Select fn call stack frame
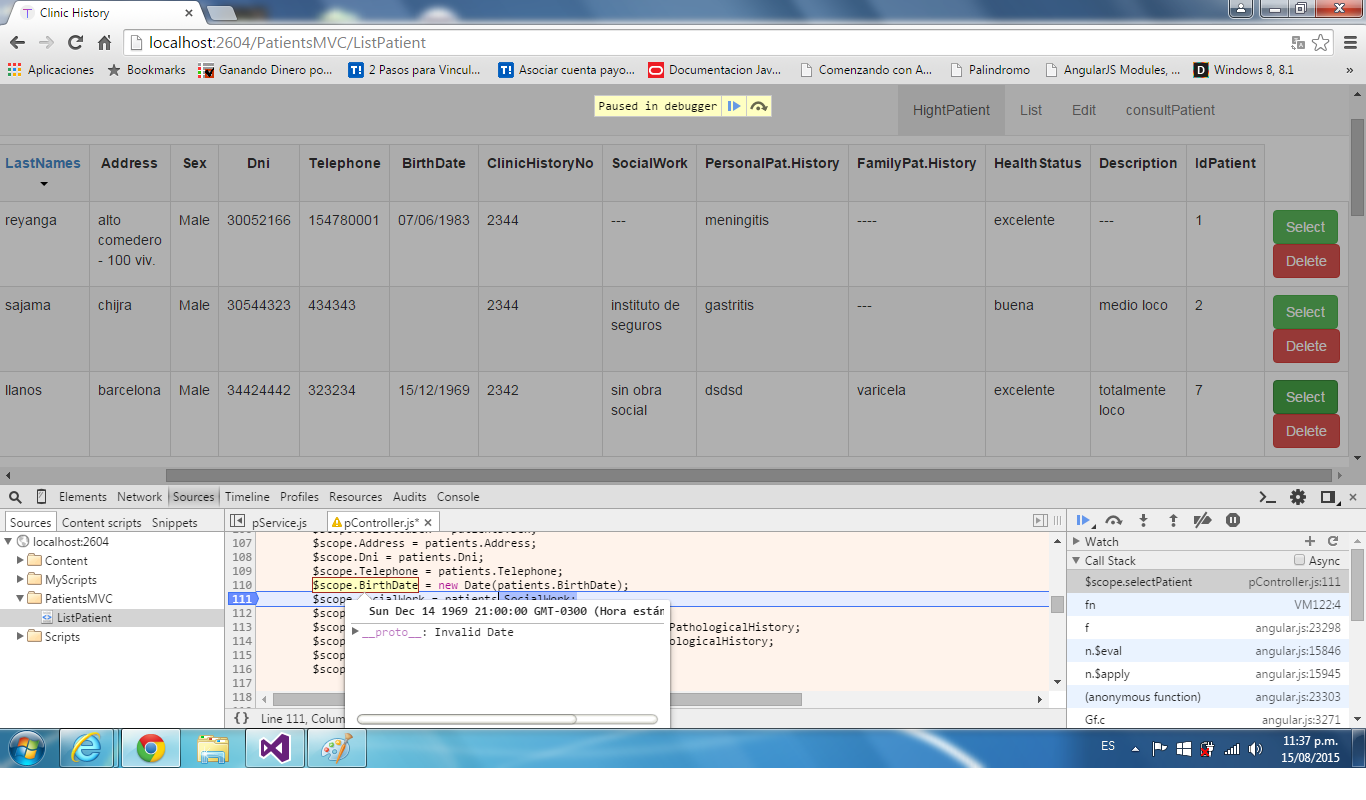1366x800 pixels. (1208, 605)
